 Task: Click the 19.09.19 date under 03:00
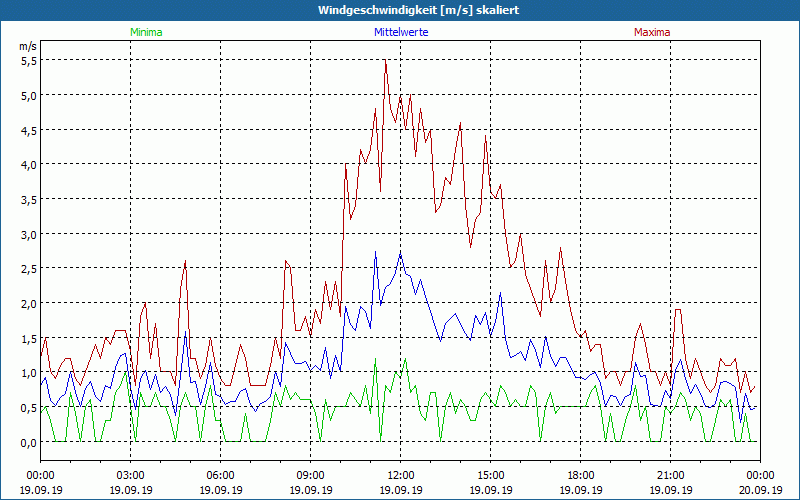[x=131, y=490]
